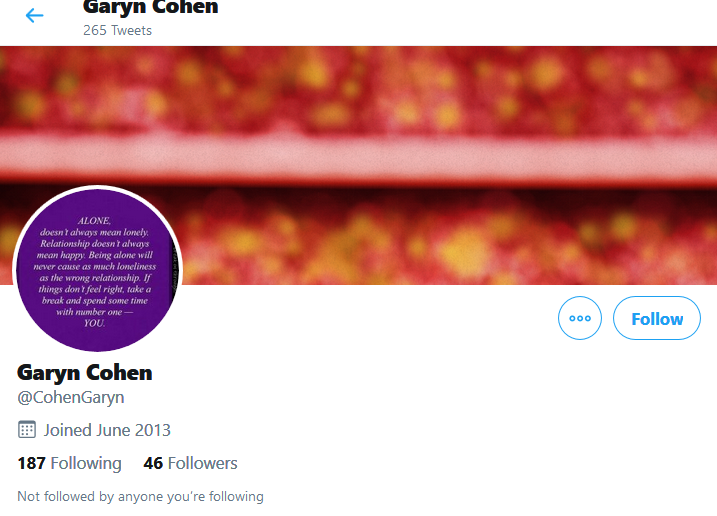Click the ALONE quote text in avatar
This screenshot has height=516, width=717.
95,272
